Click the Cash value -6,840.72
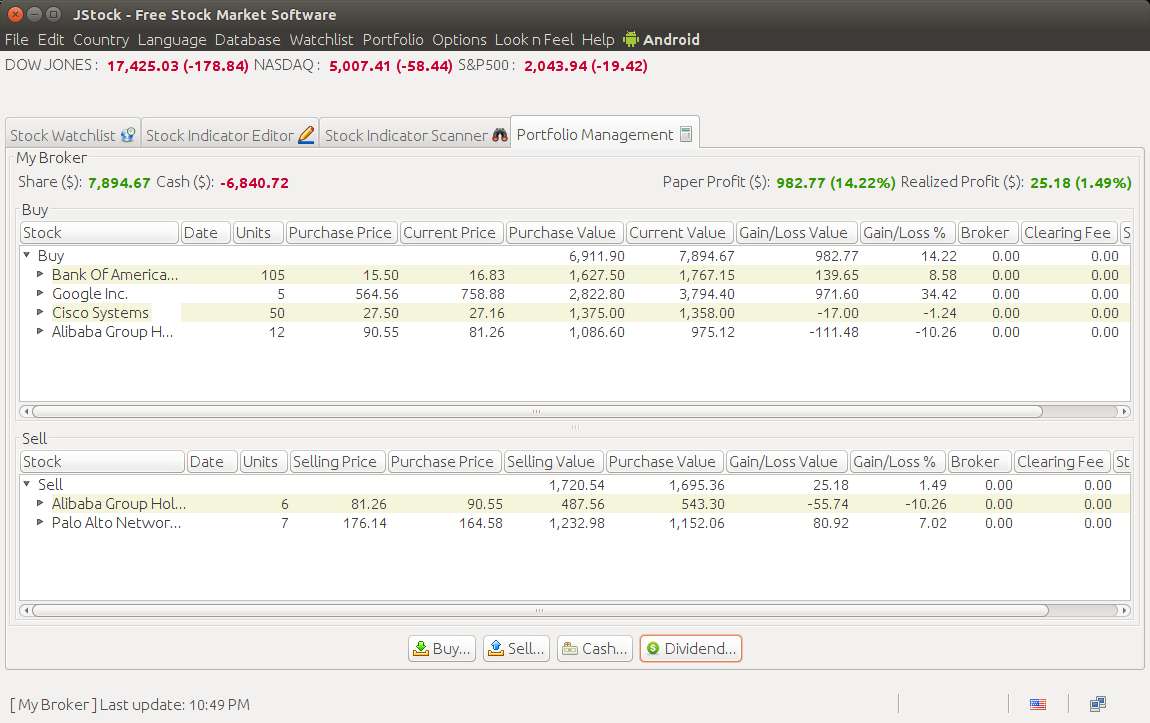This screenshot has height=723, width=1150. 254,183
